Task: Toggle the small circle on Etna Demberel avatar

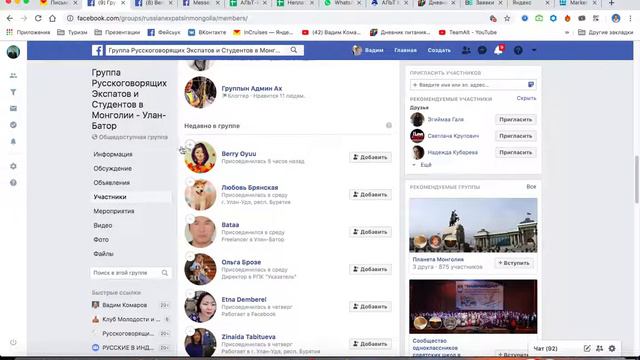Action: [x=190, y=293]
